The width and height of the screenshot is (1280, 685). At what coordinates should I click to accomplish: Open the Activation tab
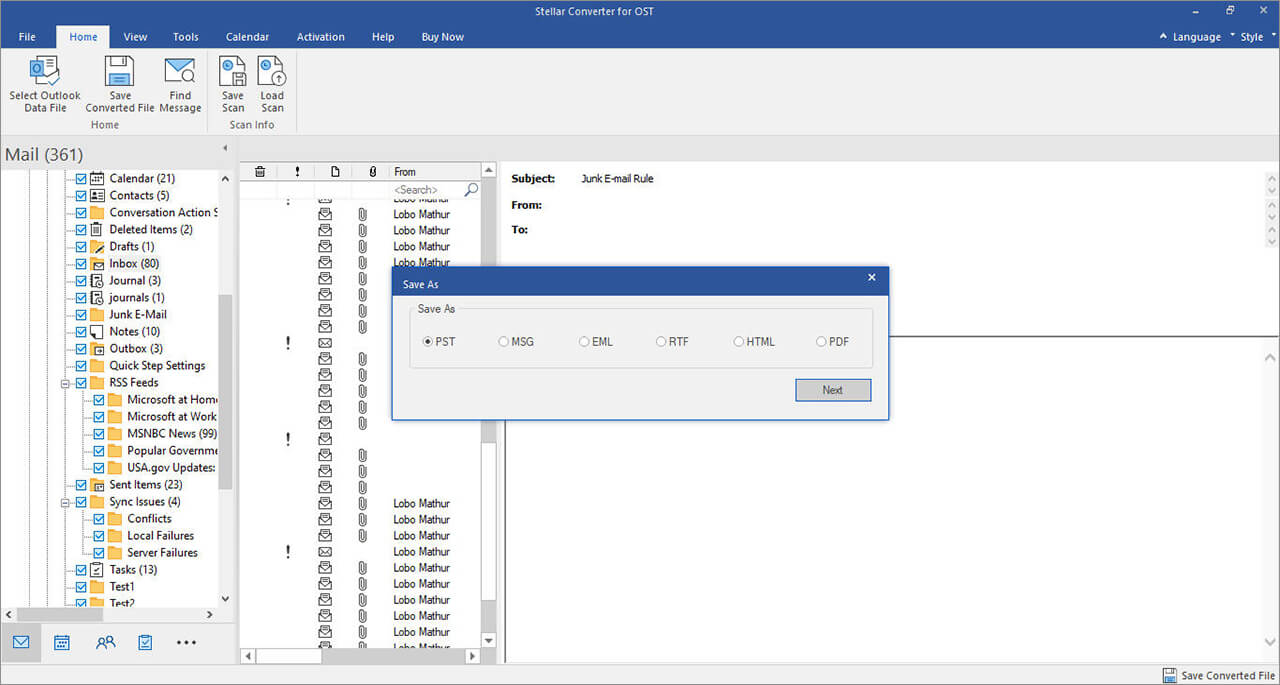tap(321, 37)
